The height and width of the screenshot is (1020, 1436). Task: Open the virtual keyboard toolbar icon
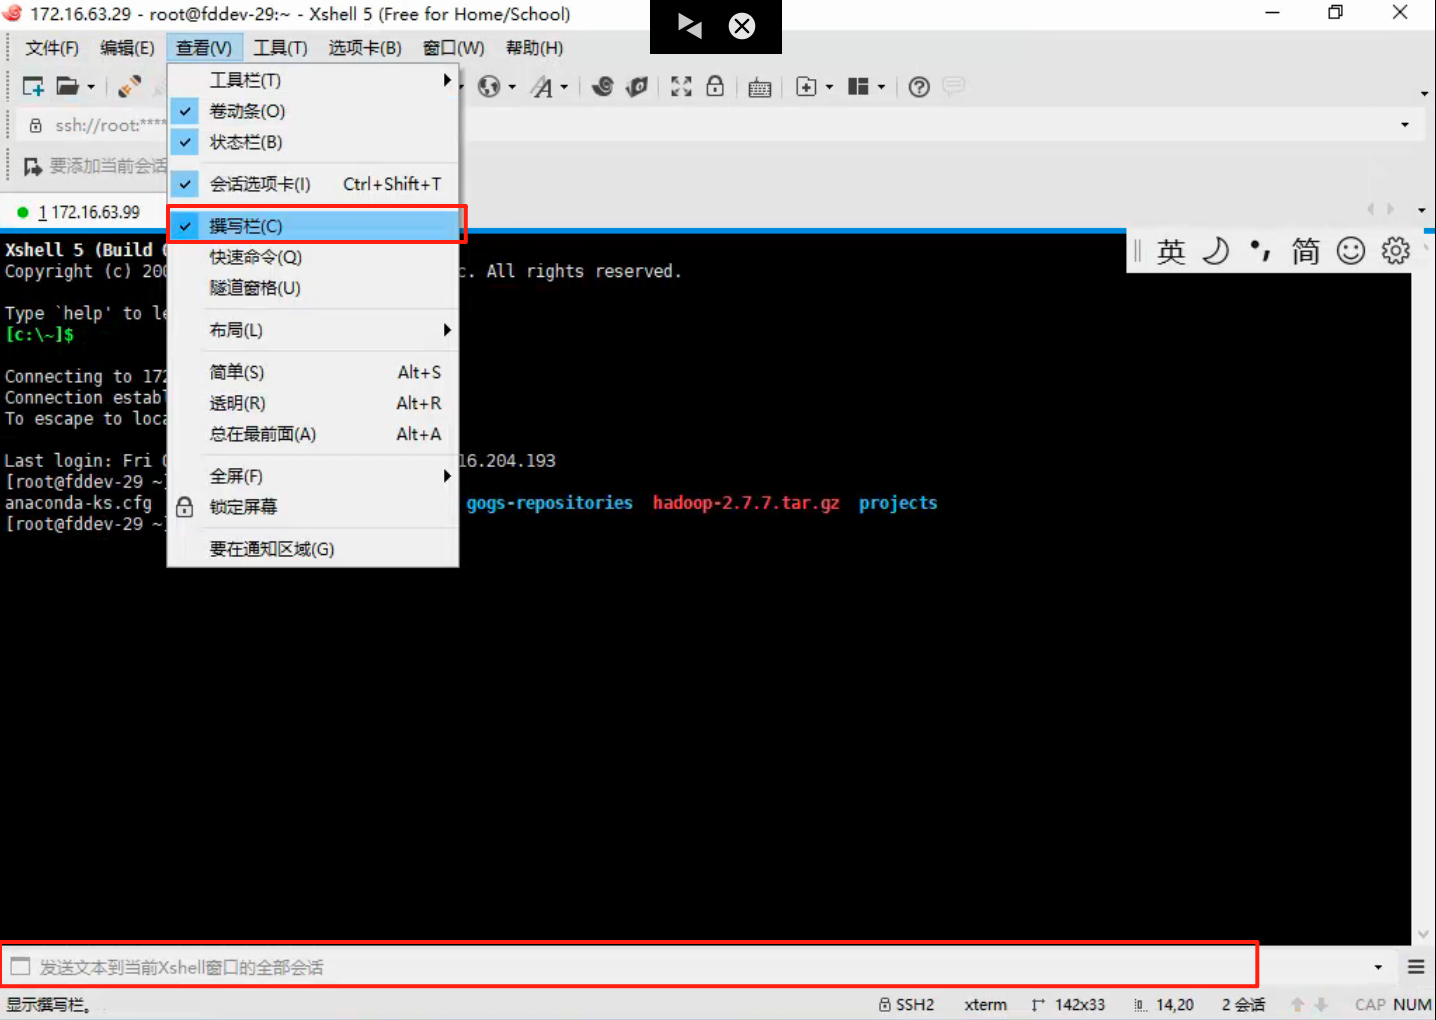pyautogui.click(x=759, y=87)
